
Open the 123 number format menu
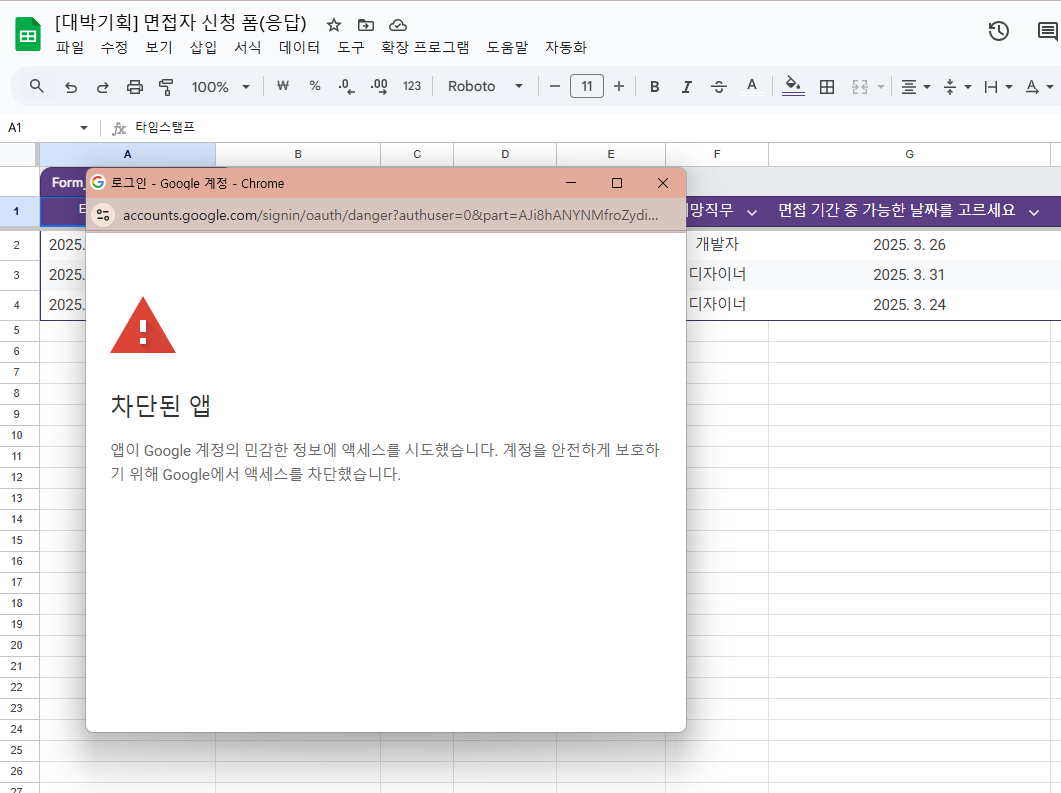(411, 86)
